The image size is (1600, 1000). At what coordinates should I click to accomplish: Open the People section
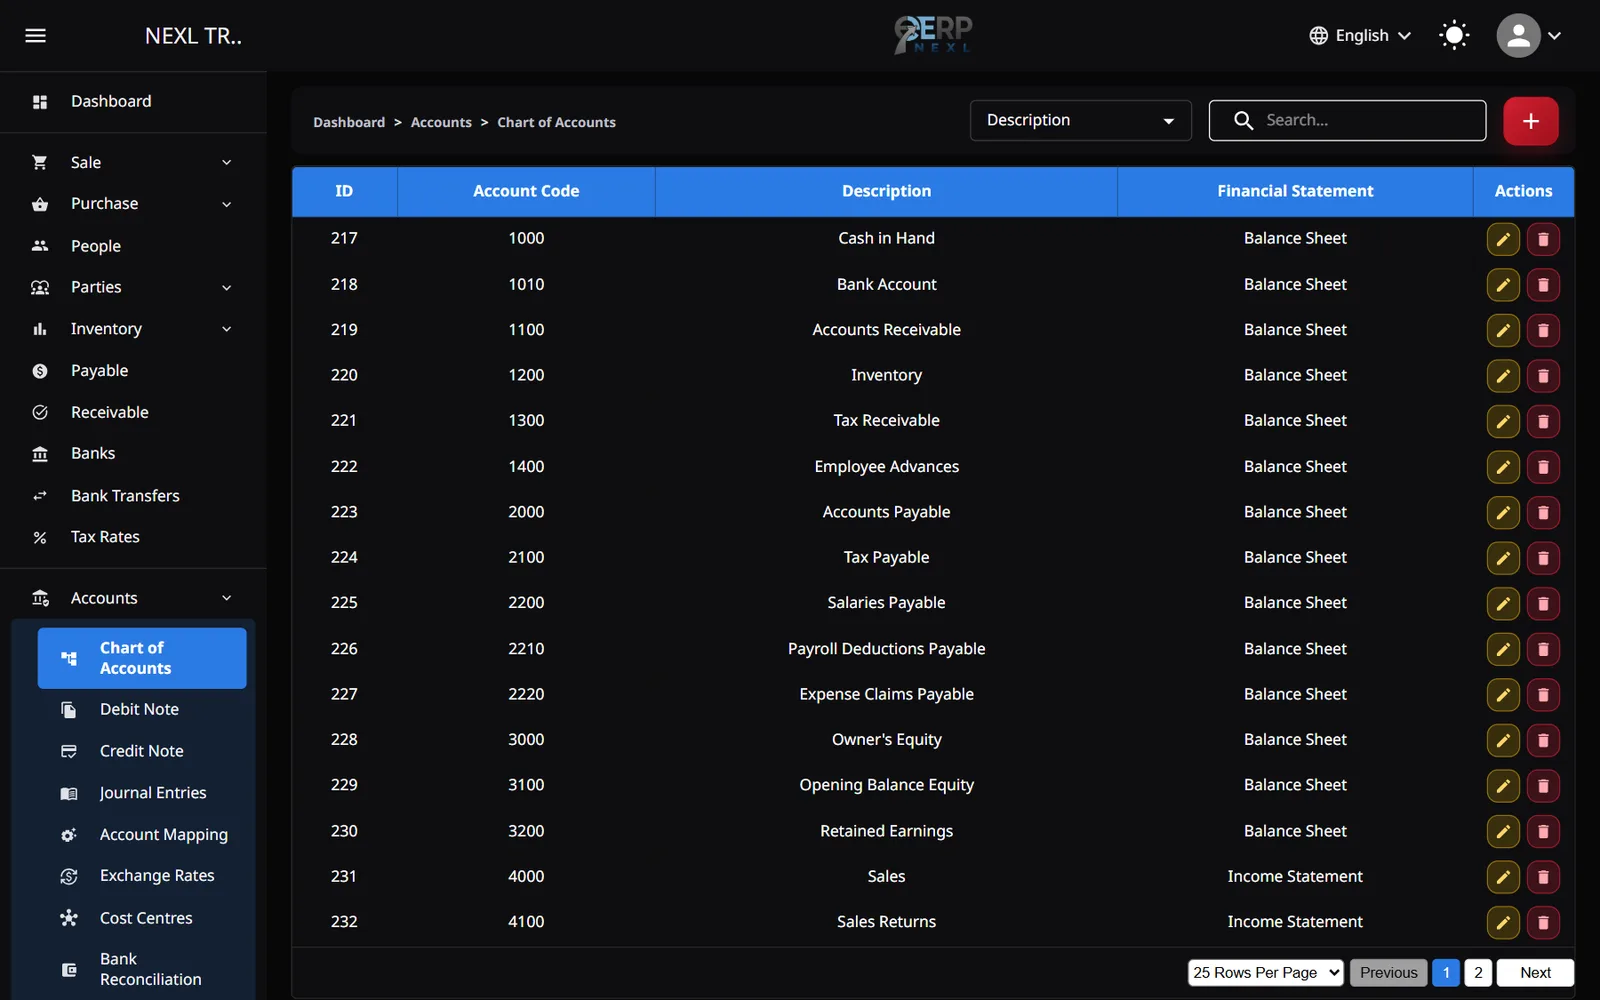(x=133, y=246)
